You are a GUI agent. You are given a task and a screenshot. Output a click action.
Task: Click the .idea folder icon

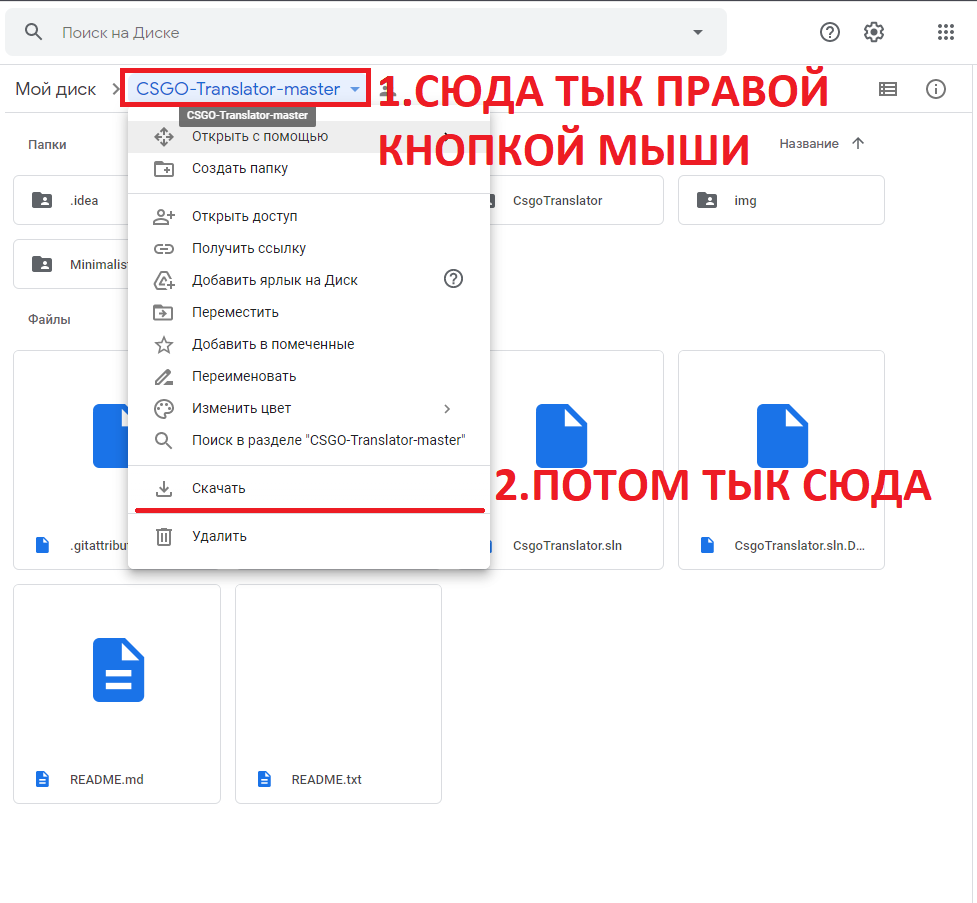pyautogui.click(x=42, y=200)
